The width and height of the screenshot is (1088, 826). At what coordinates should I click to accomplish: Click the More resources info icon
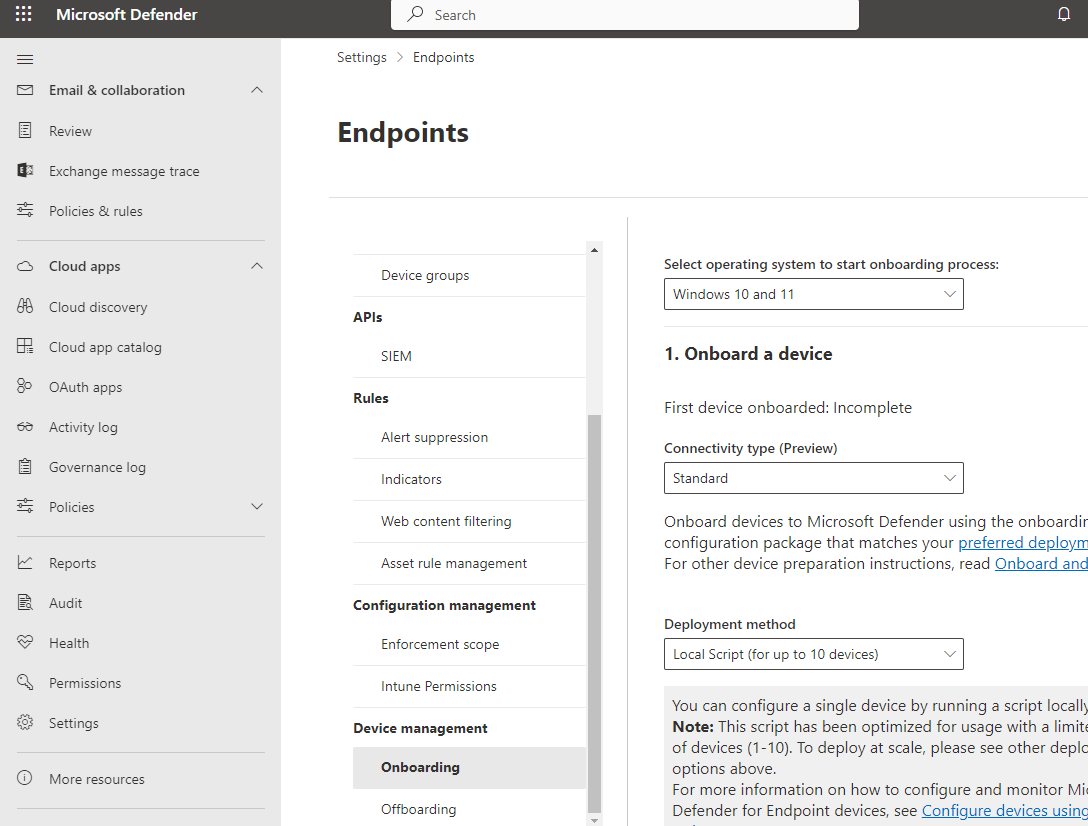25,778
